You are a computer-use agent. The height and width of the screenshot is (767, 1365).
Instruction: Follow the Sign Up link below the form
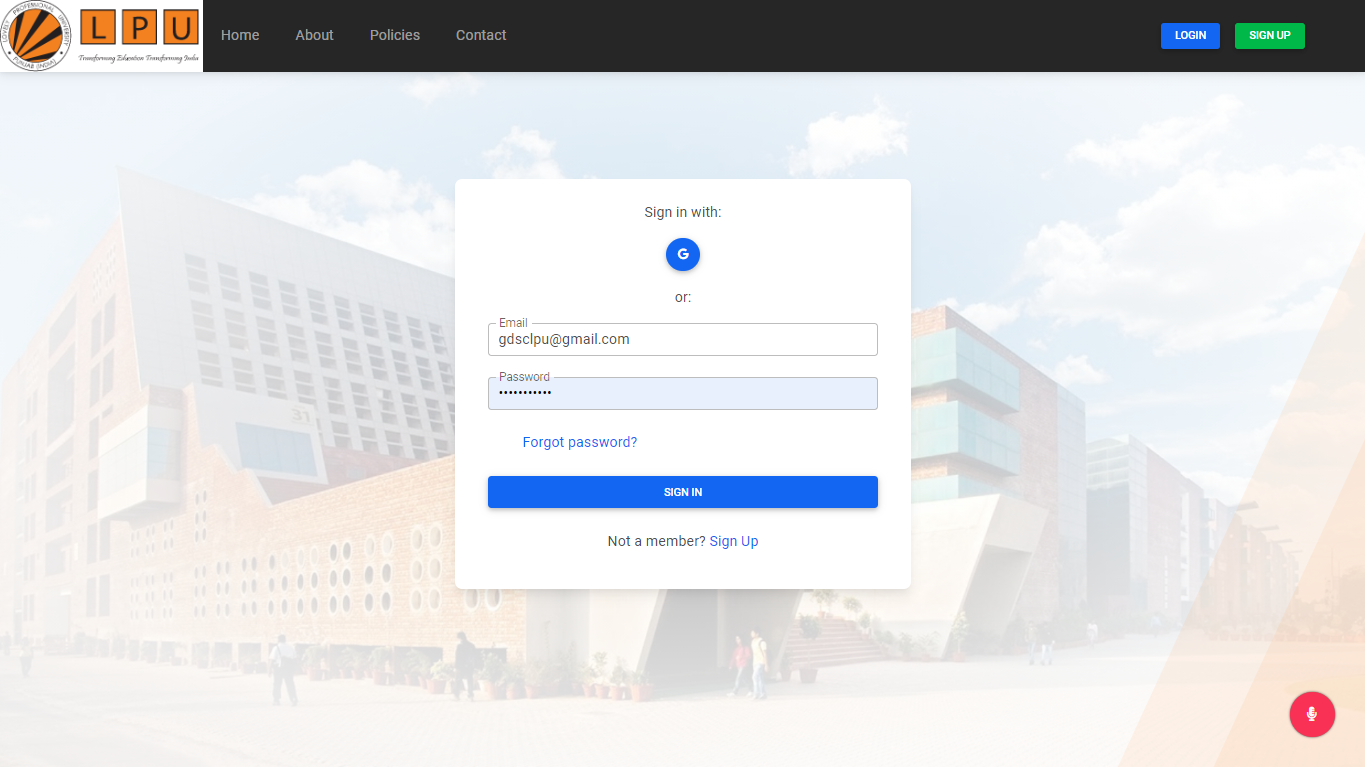click(x=734, y=541)
